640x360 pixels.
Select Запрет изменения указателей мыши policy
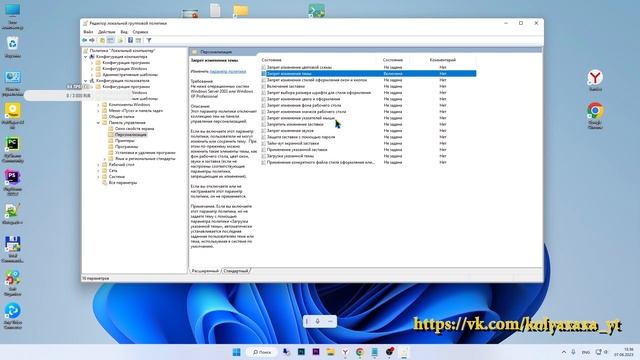tap(301, 118)
